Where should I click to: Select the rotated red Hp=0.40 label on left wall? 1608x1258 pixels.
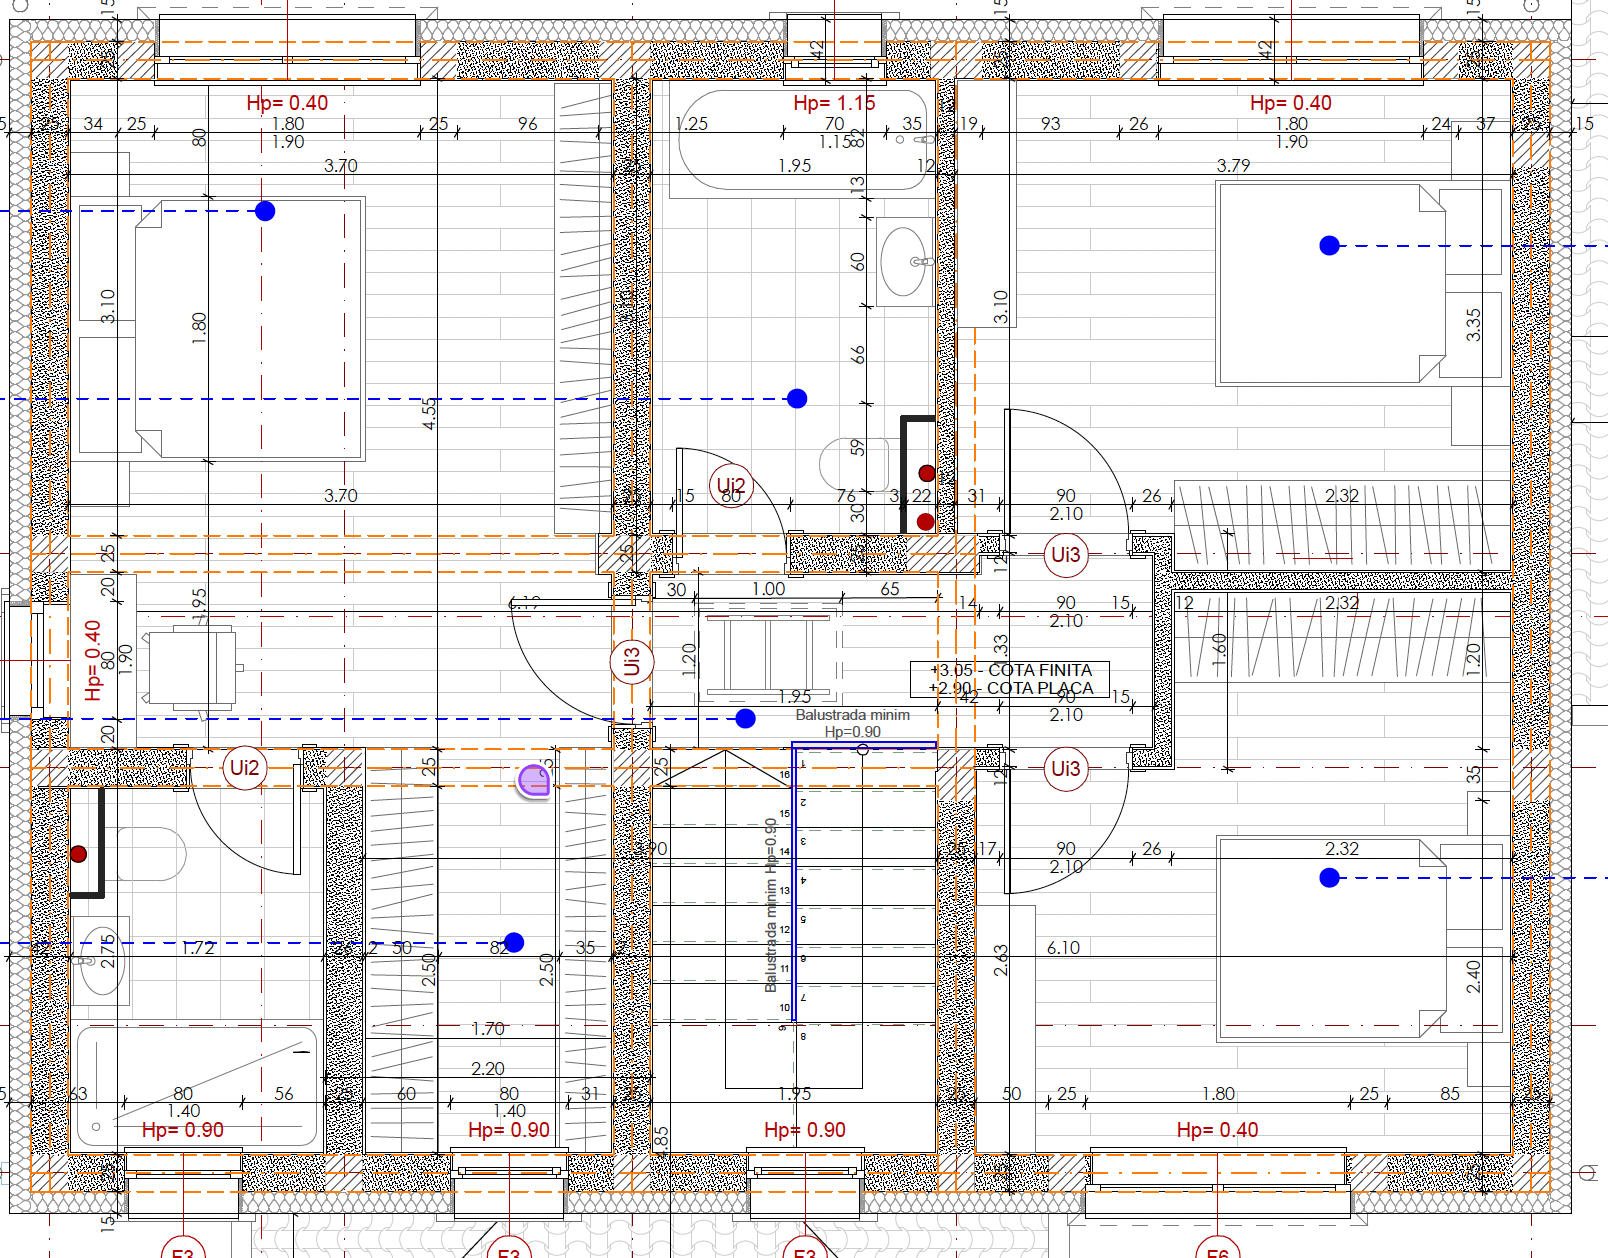tap(93, 660)
